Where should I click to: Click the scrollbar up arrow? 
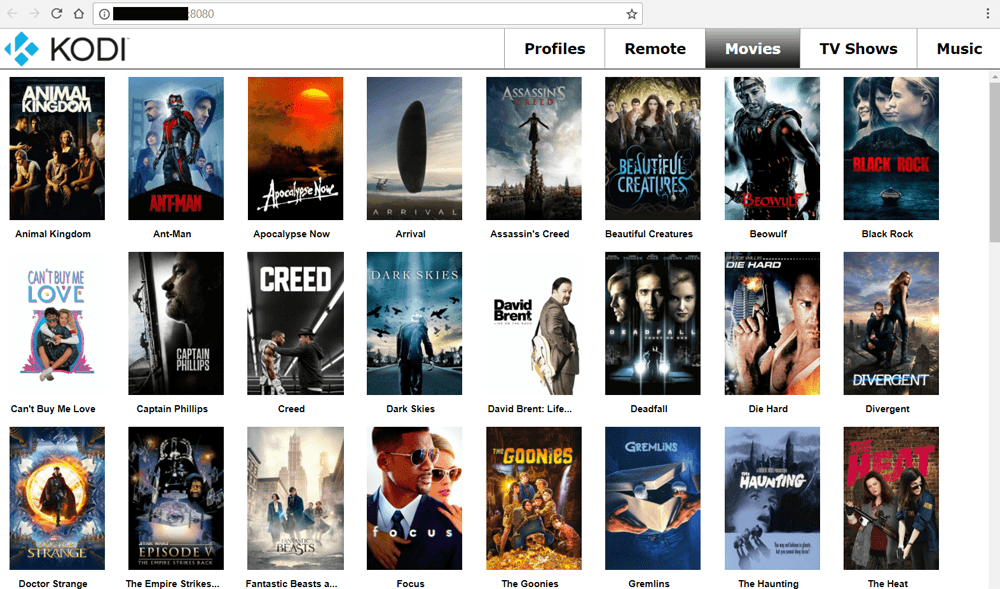tap(994, 76)
